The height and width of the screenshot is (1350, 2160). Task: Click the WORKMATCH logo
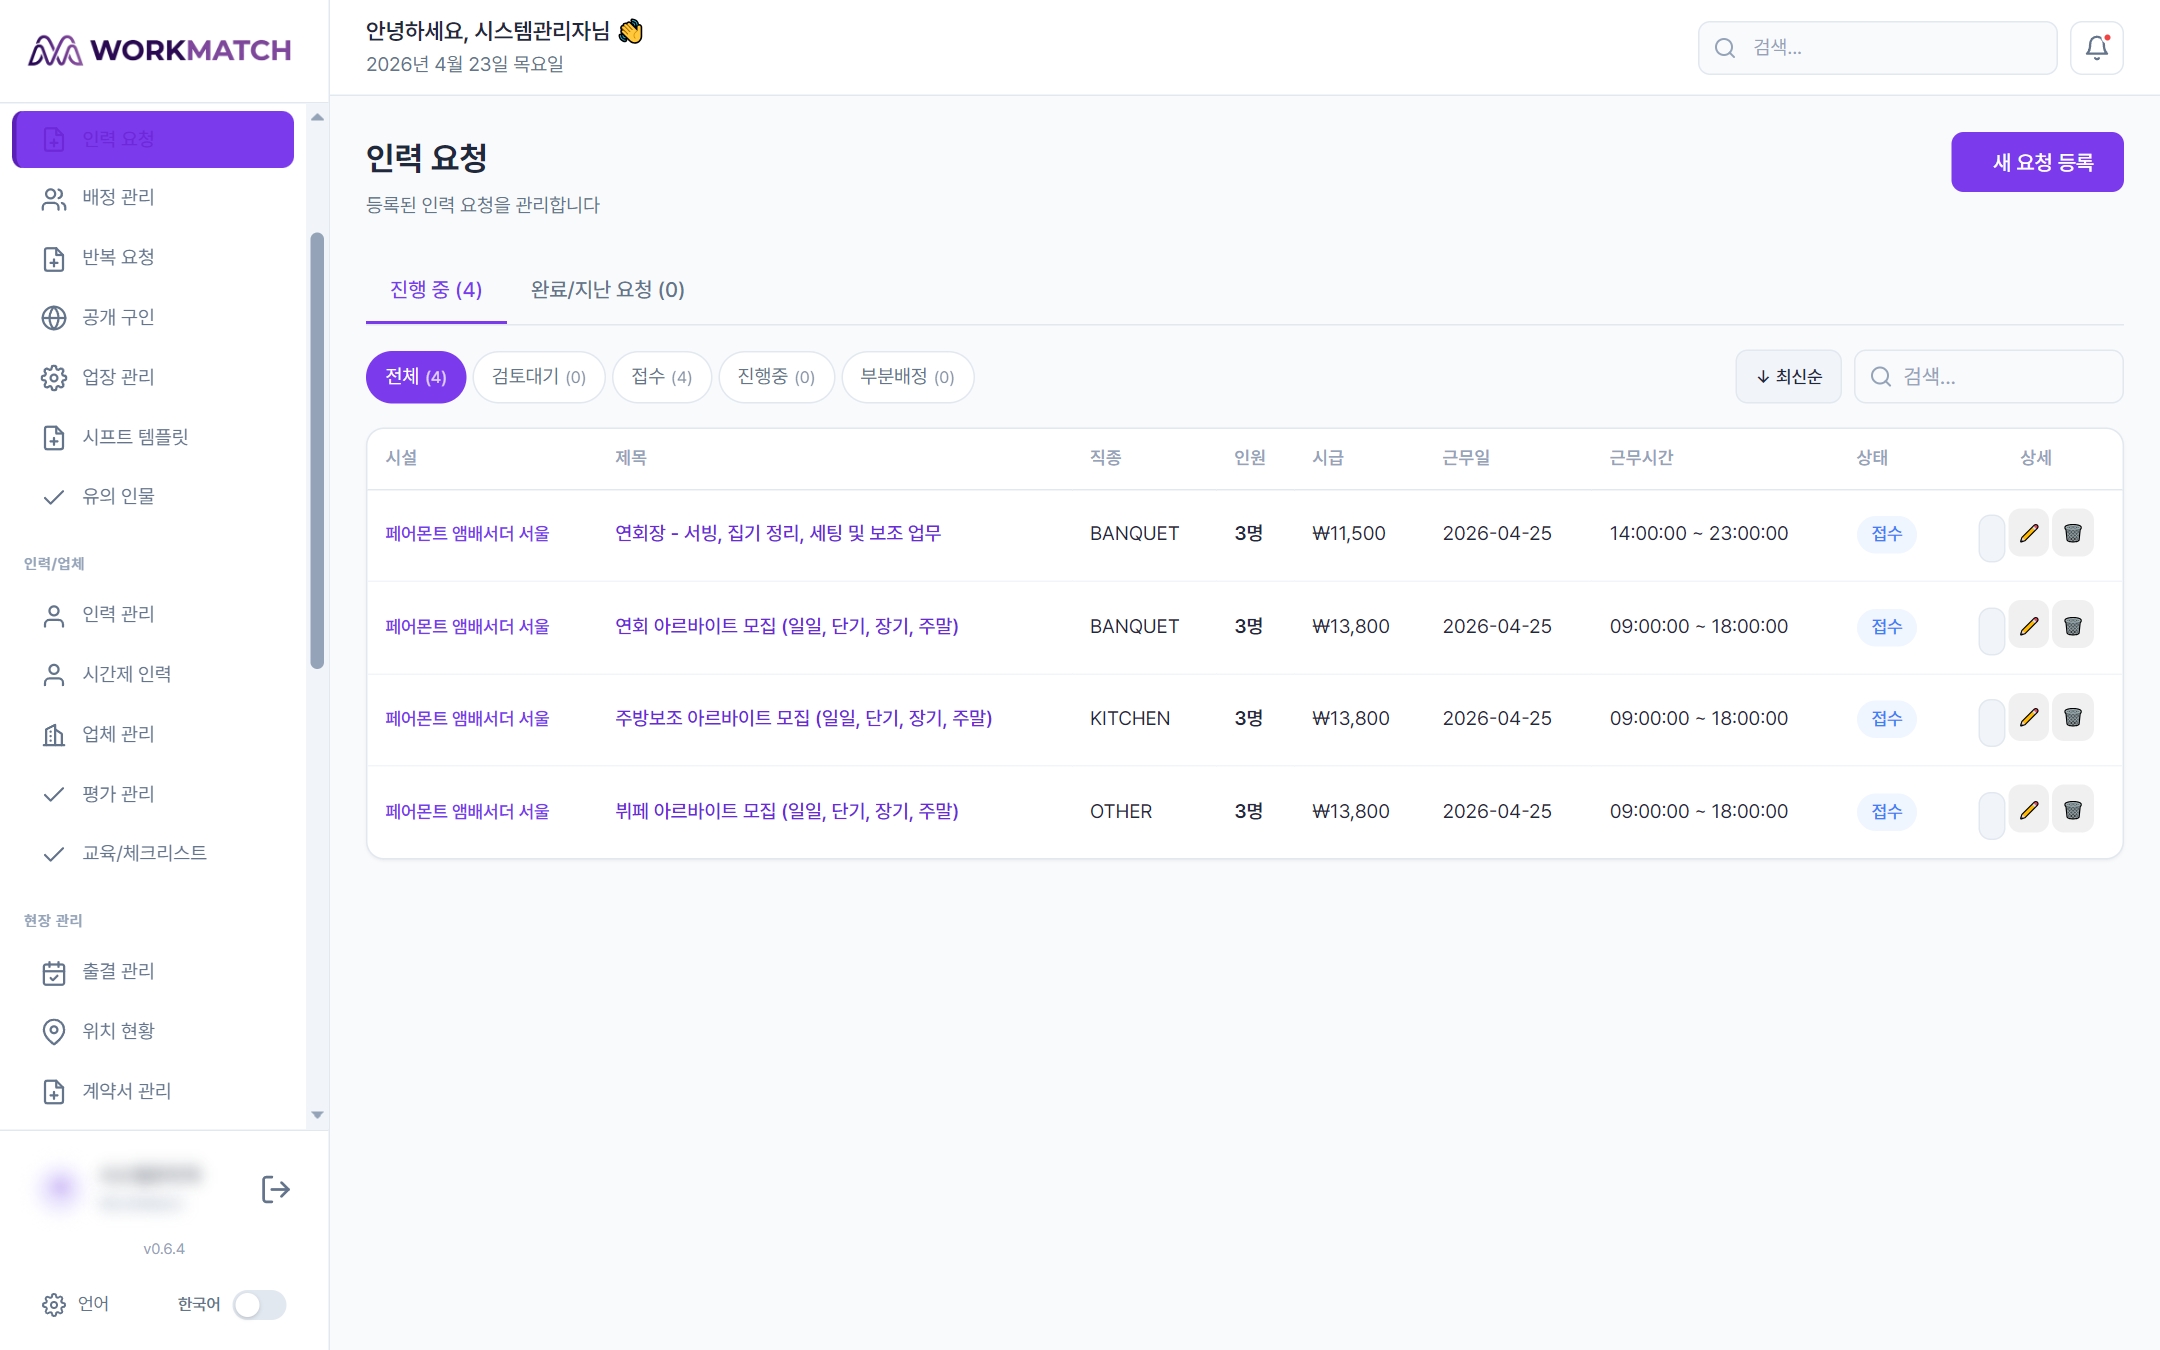point(160,50)
